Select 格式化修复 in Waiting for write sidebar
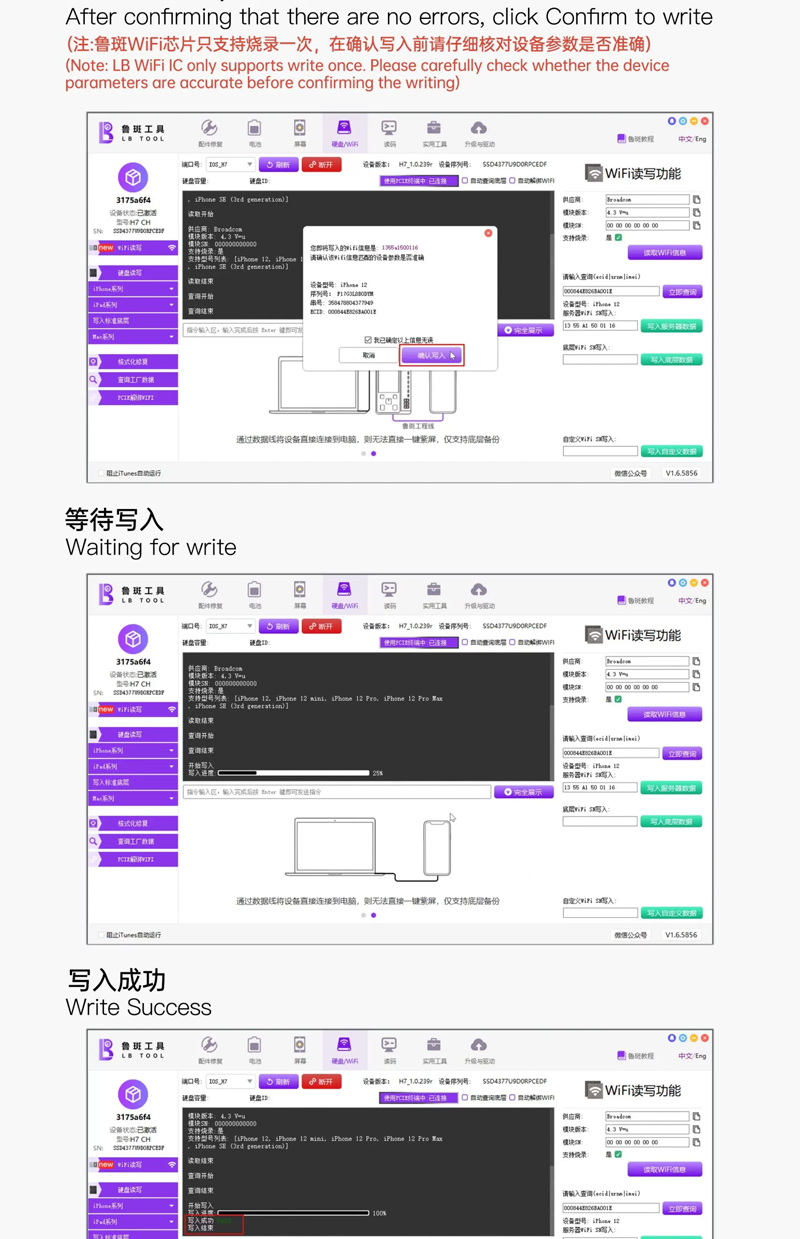This screenshot has height=1239, width=800. [133, 823]
